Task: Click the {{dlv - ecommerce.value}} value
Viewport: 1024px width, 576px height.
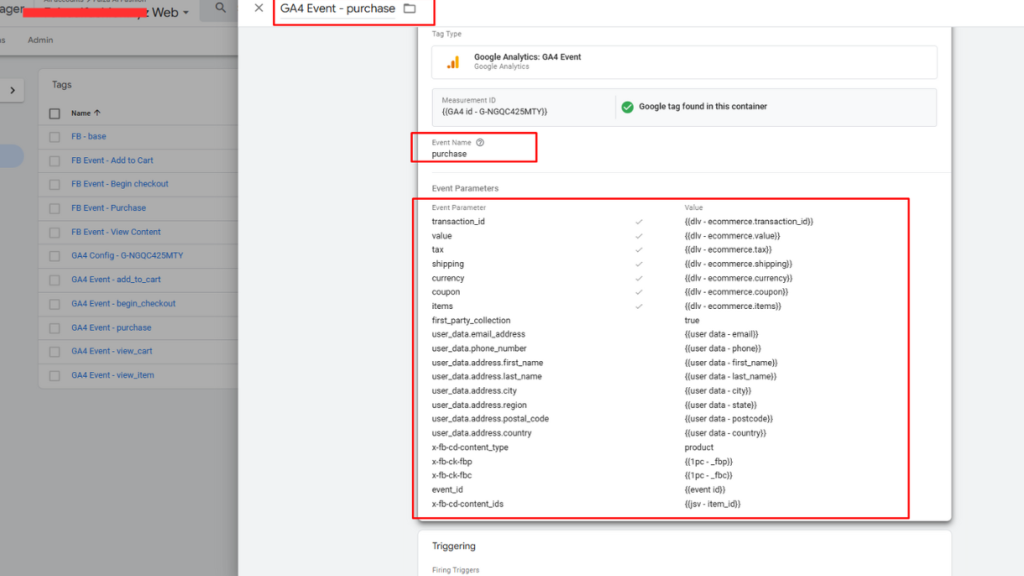Action: [732, 236]
